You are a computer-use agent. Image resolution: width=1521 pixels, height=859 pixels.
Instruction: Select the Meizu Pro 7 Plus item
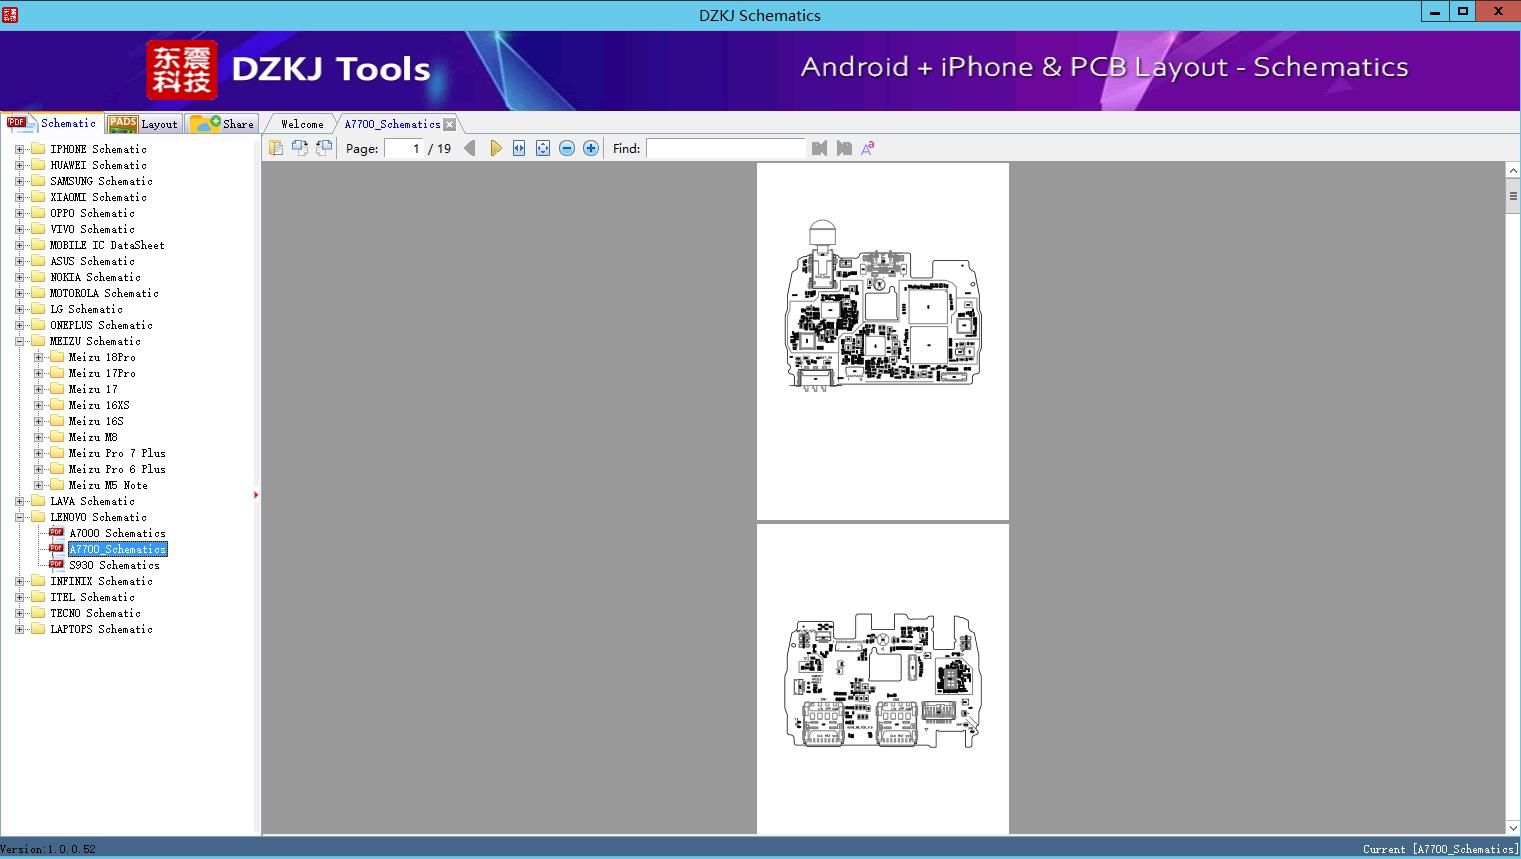coord(117,453)
